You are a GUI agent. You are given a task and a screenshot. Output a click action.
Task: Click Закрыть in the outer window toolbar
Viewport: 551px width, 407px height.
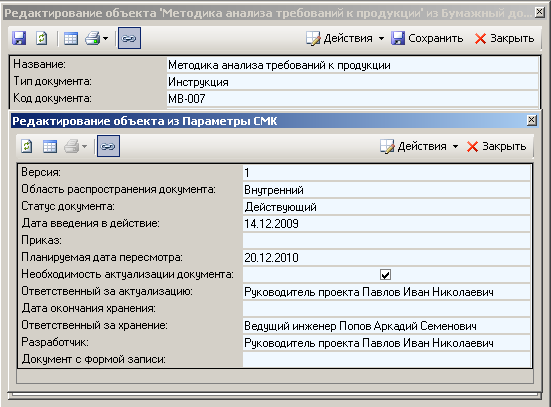pyautogui.click(x=504, y=38)
